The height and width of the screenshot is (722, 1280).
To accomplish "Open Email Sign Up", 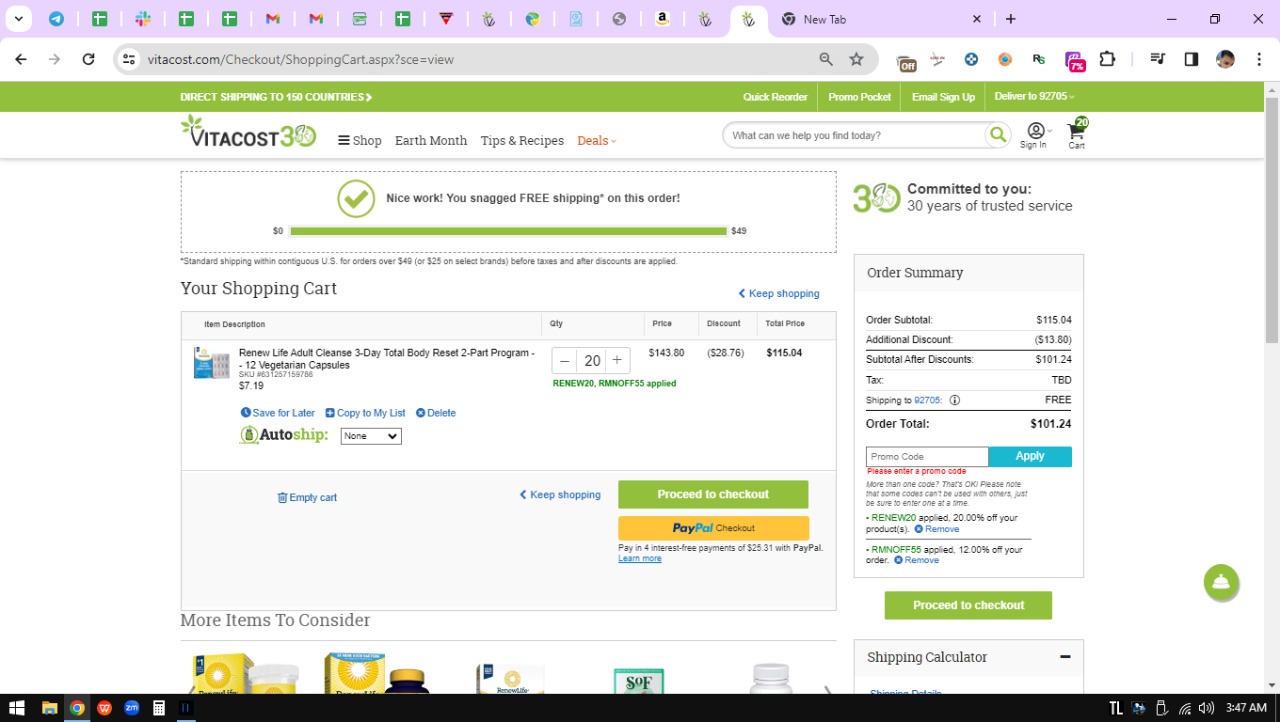I will pyautogui.click(x=943, y=97).
